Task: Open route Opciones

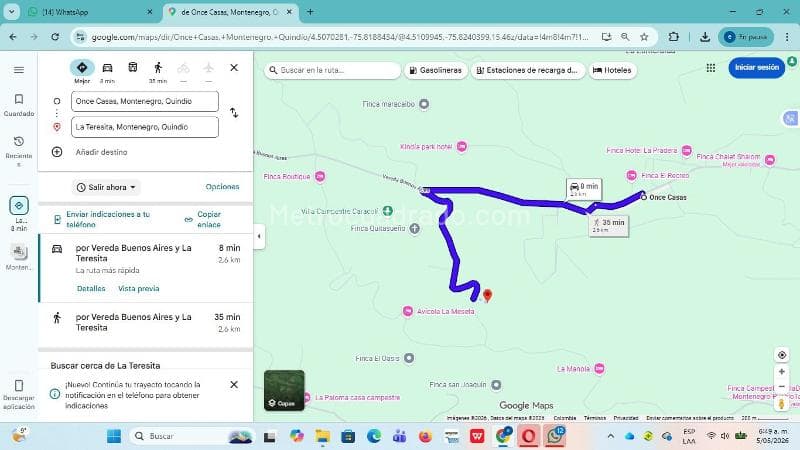Action: coord(222,187)
